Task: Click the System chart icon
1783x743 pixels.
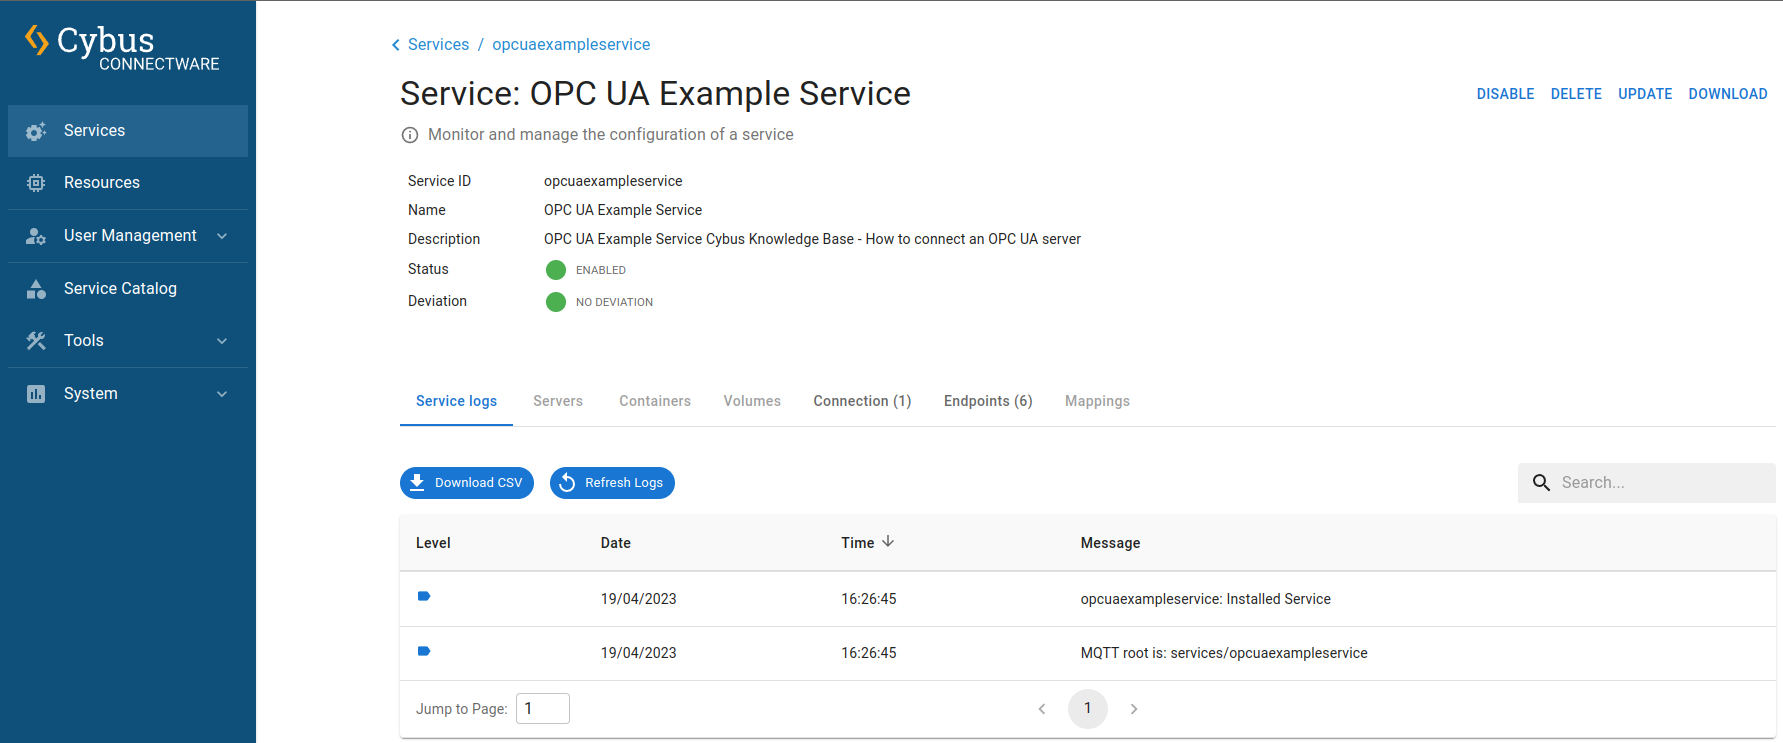Action: coord(36,394)
